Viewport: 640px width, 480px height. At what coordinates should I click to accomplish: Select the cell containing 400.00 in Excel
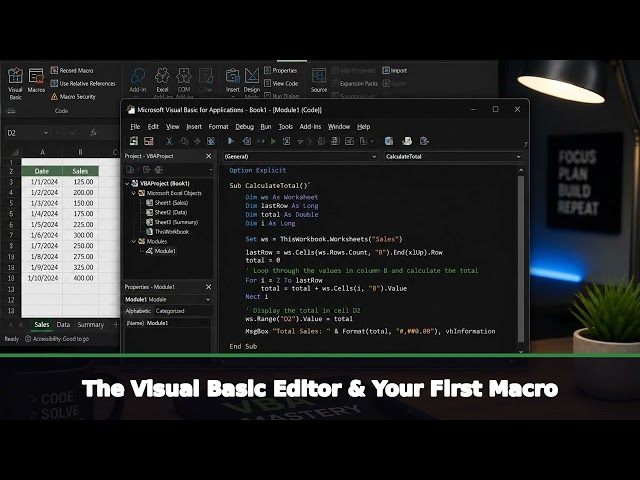[x=80, y=278]
